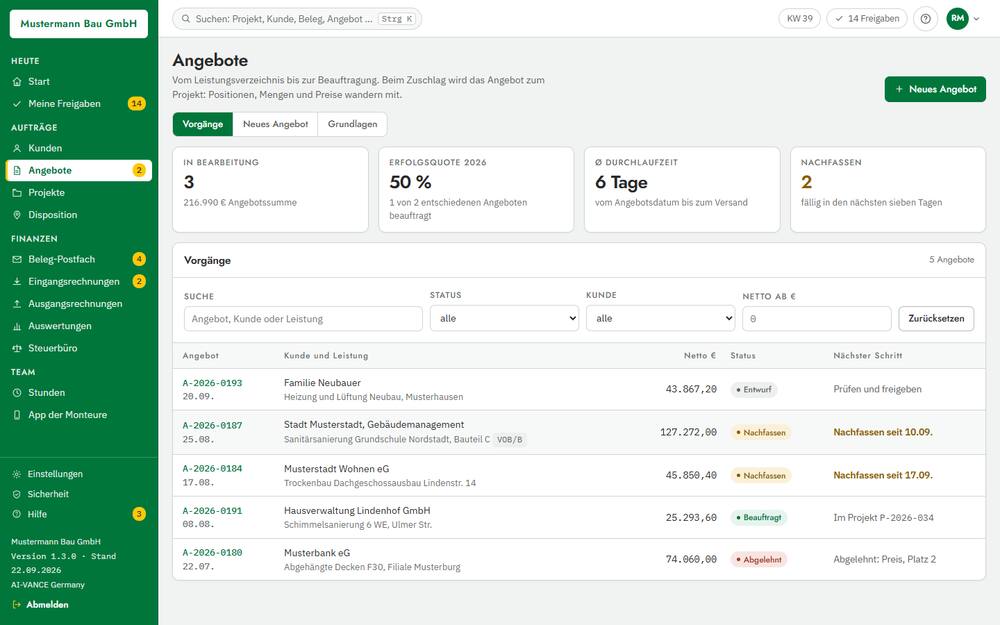Click the KW 39 calendar week pill
The width and height of the screenshot is (1000, 625).
[800, 18]
